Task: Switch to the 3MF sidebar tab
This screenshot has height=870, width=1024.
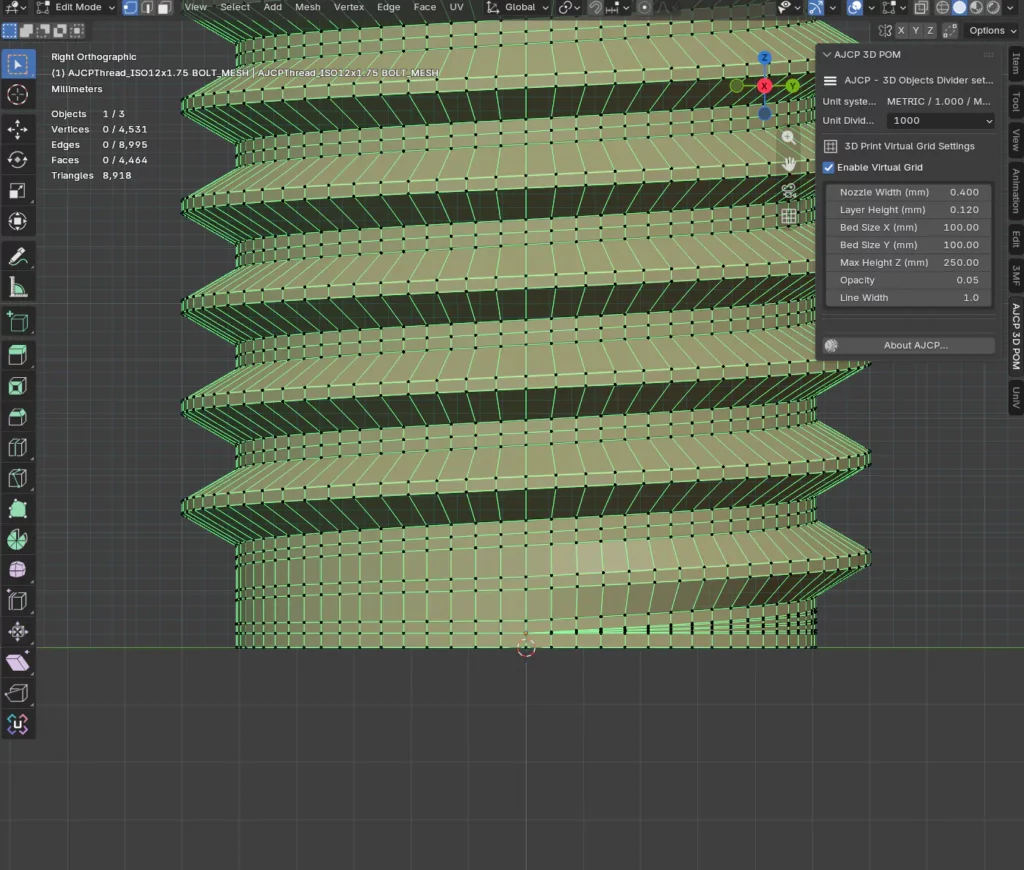Action: click(1016, 275)
